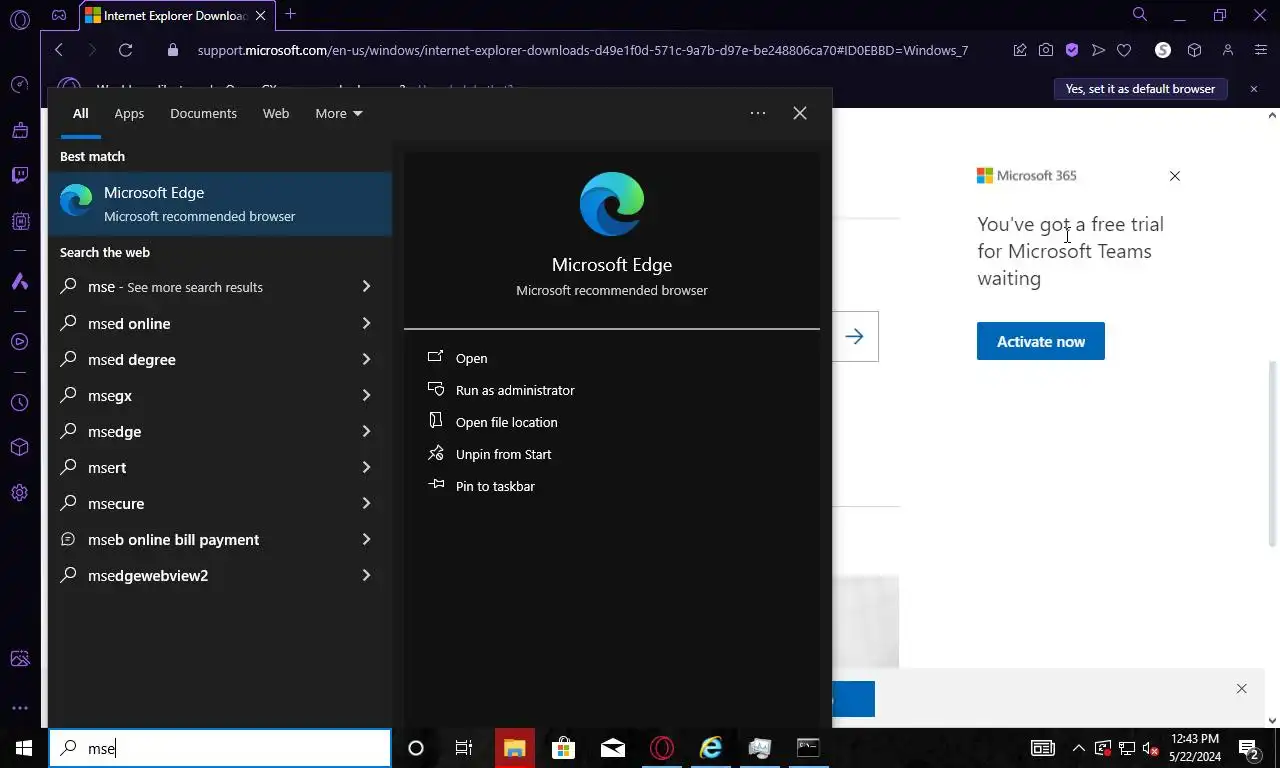Image resolution: width=1280 pixels, height=768 pixels.
Task: Expand the 'msedge' suggestion arrow
Action: 366,431
